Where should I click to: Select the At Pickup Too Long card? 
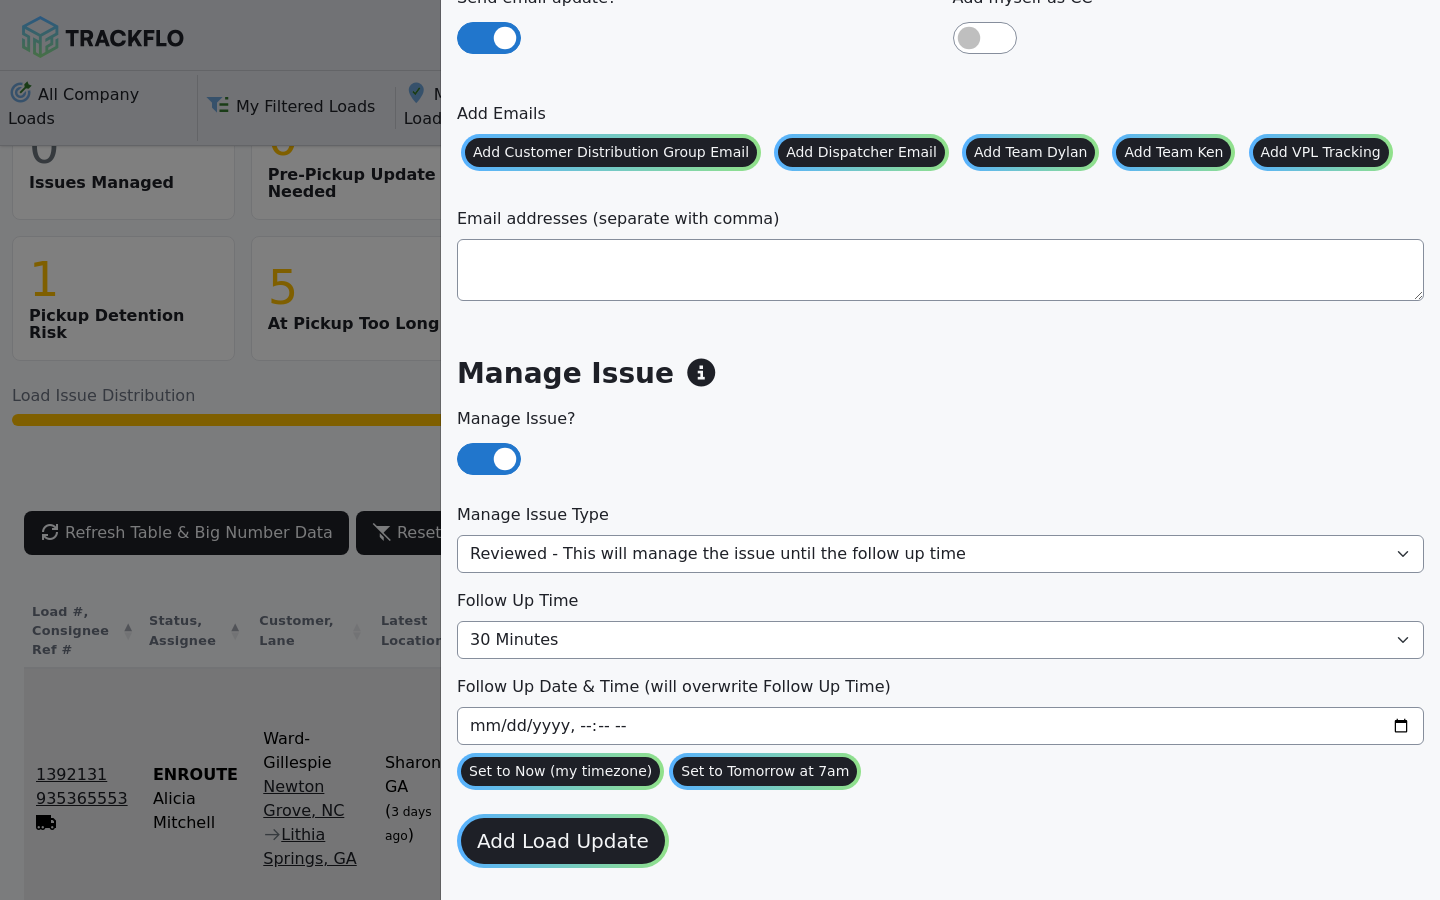346,298
